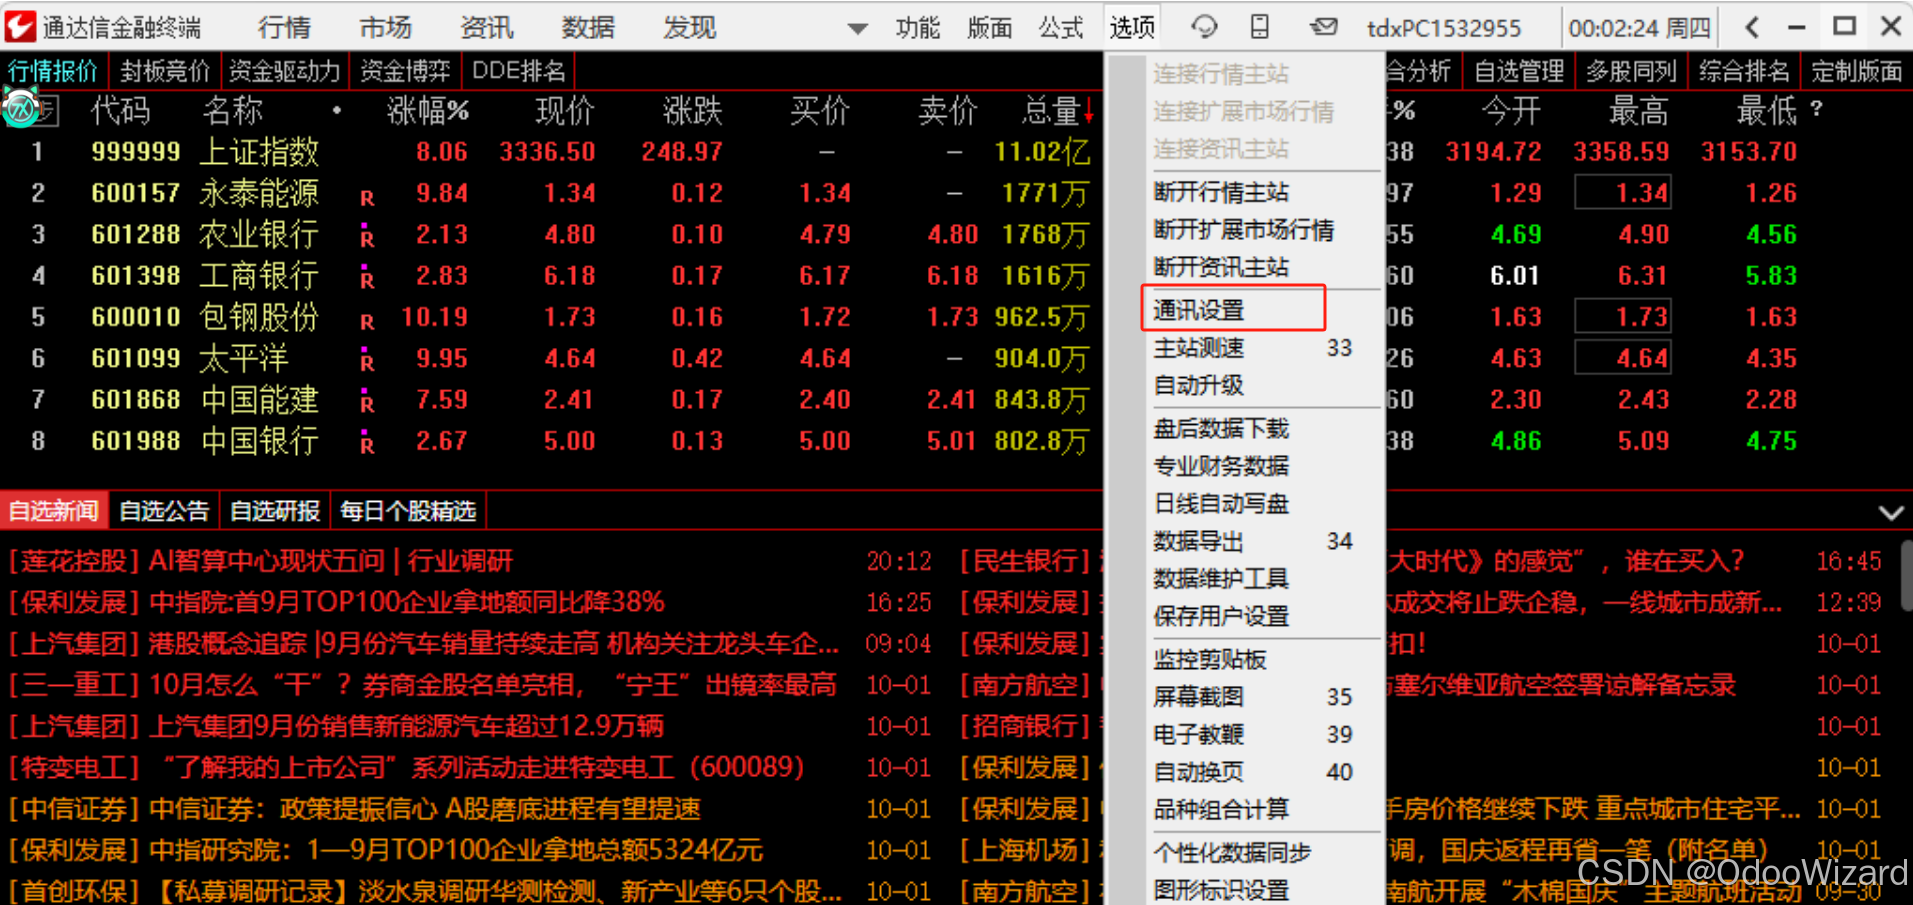Click the back arrow icon in title bar
Screen dimensions: 1913x905
click(1752, 27)
